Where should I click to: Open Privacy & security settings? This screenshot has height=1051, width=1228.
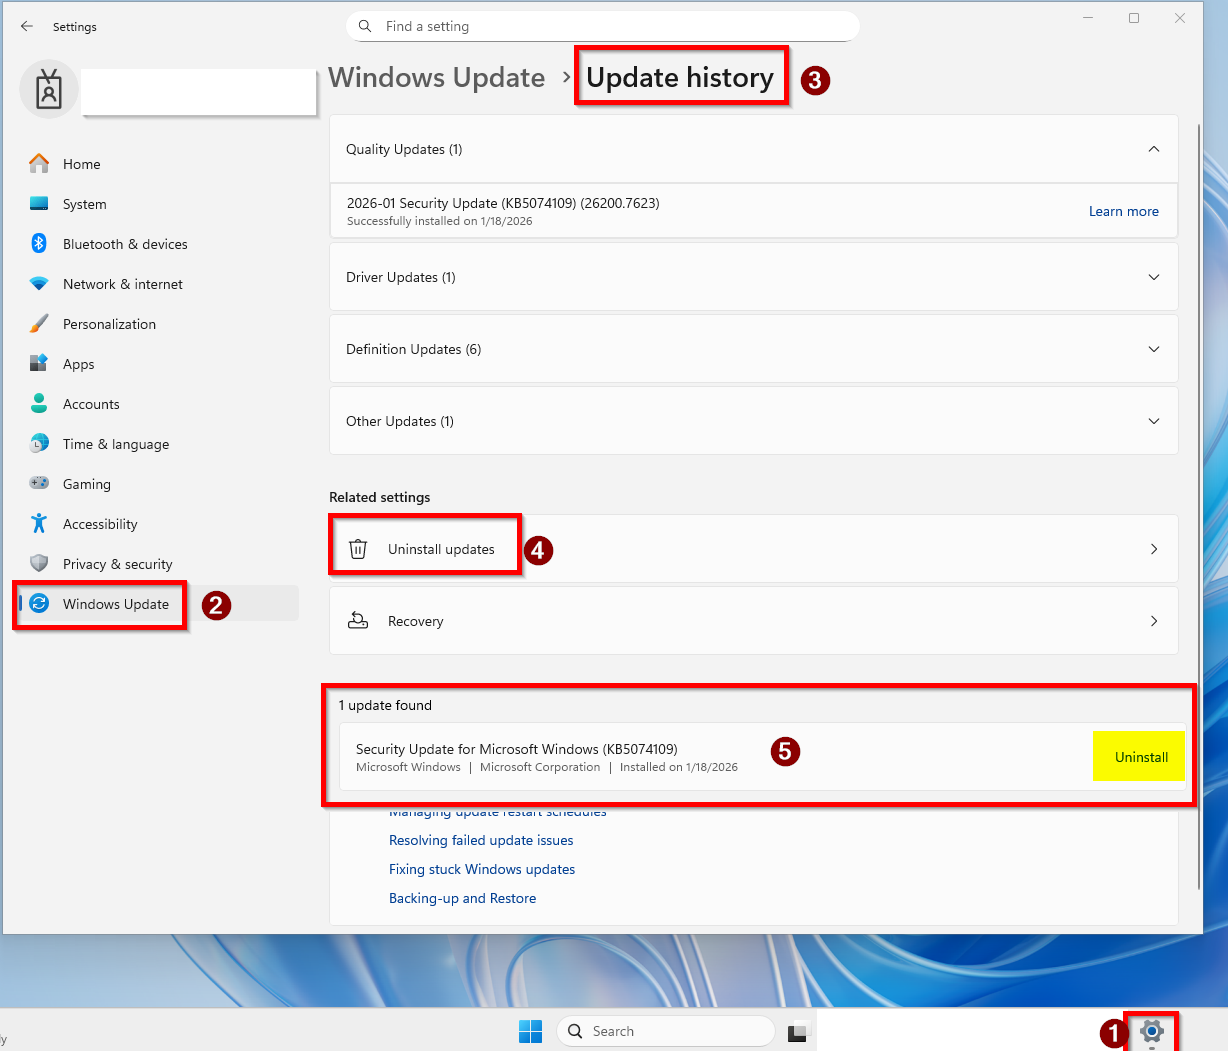pyautogui.click(x=157, y=564)
